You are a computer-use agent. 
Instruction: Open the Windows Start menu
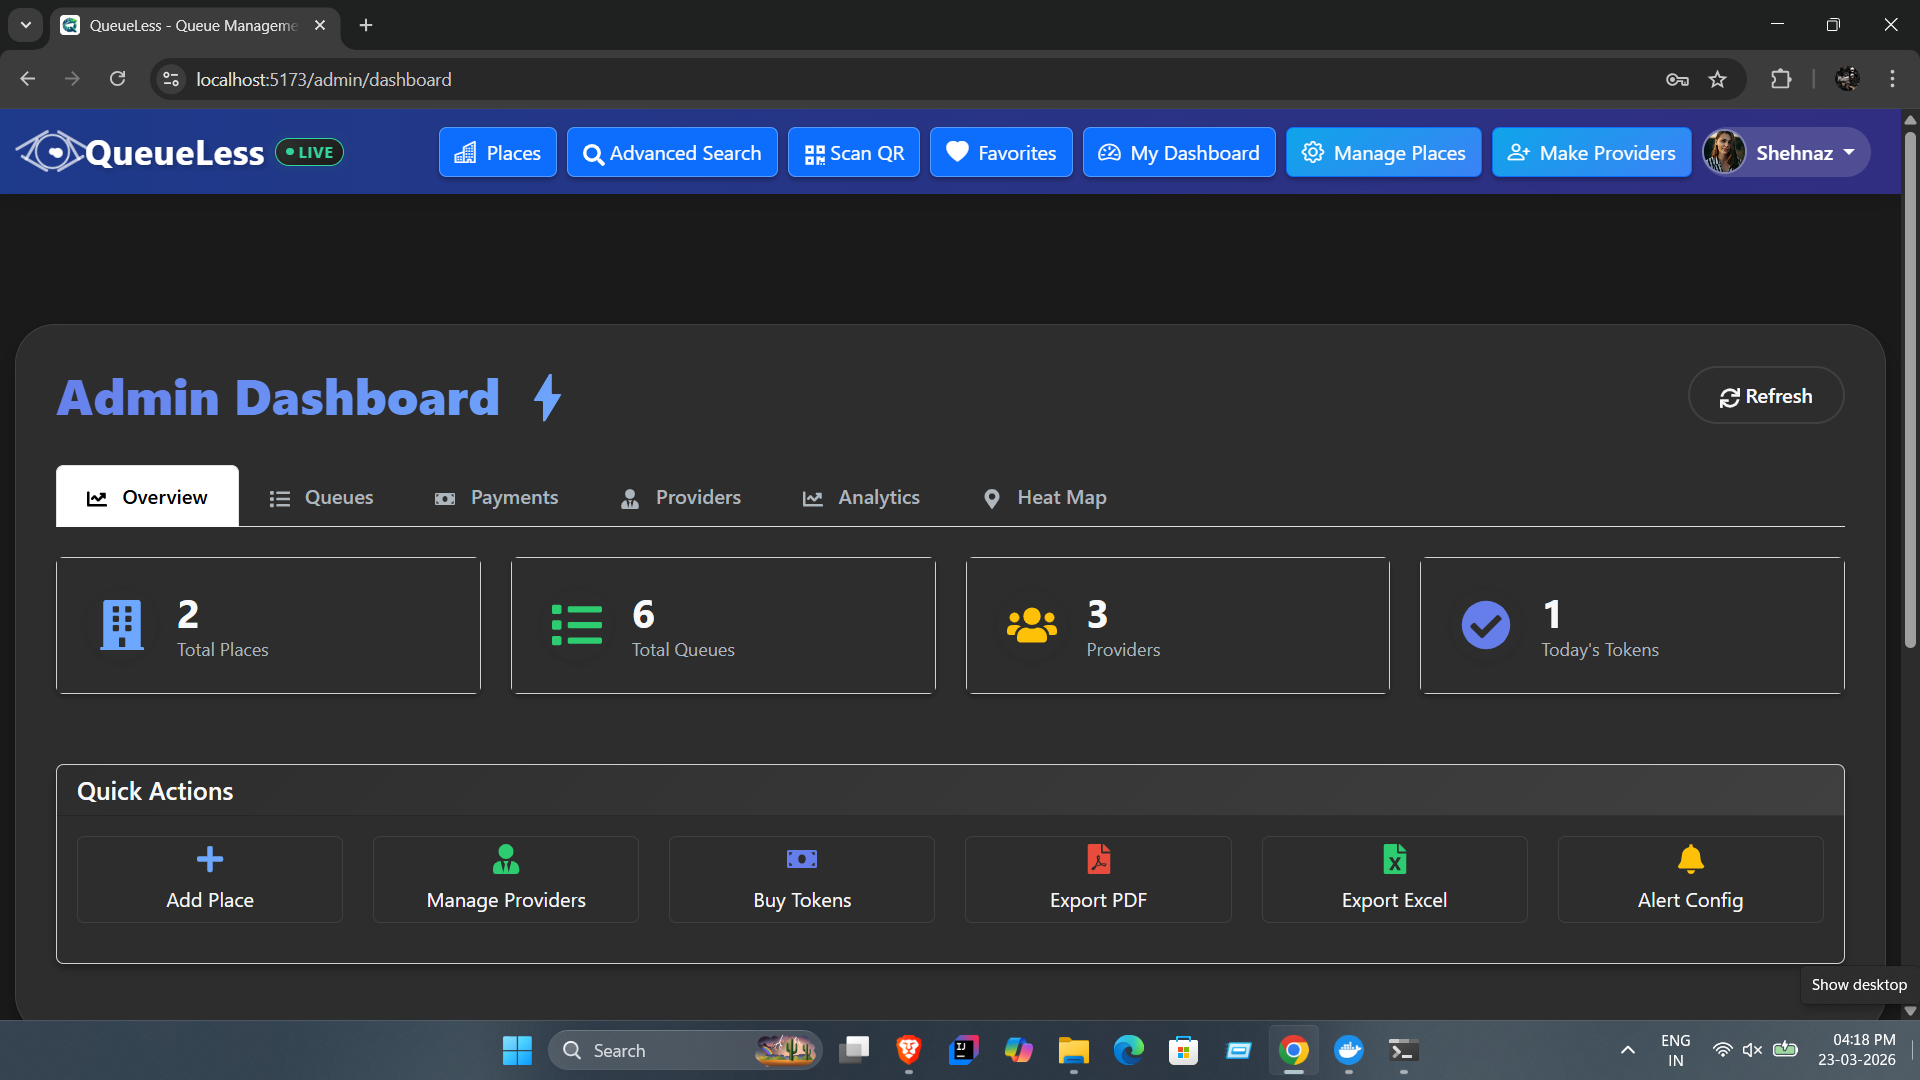pyautogui.click(x=517, y=1050)
